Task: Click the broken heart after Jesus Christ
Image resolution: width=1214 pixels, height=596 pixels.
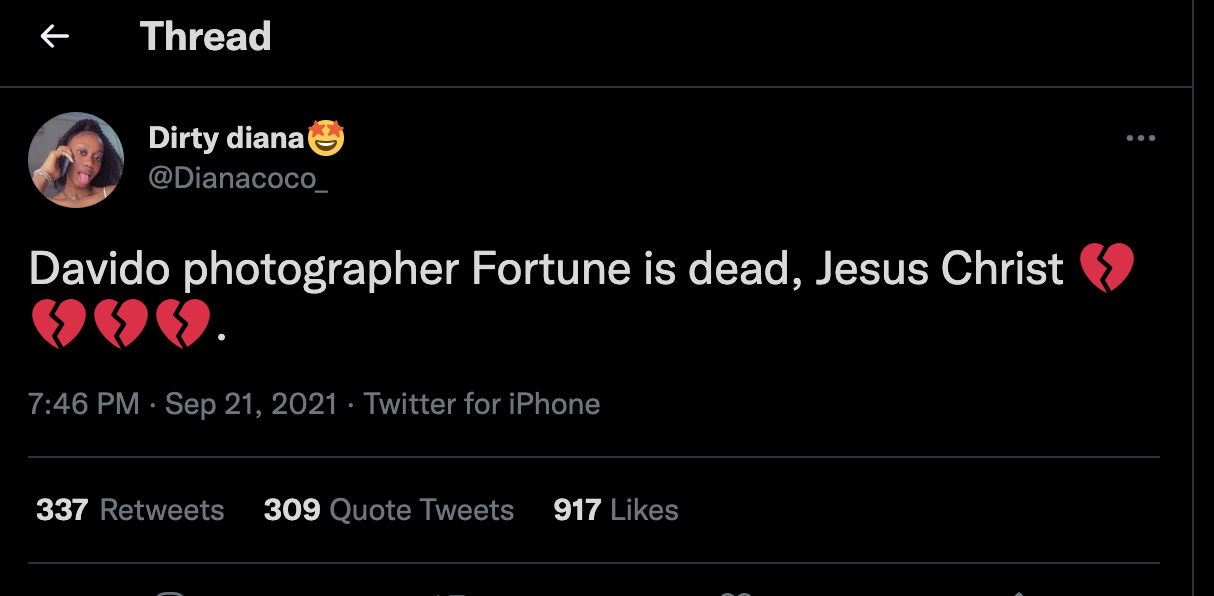Action: (1107, 268)
